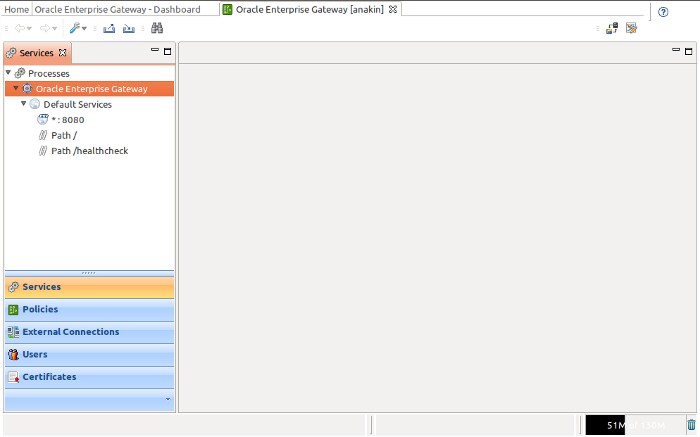Click the External Connections section icon
Viewport: 700px width, 437px height.
[x=13, y=332]
